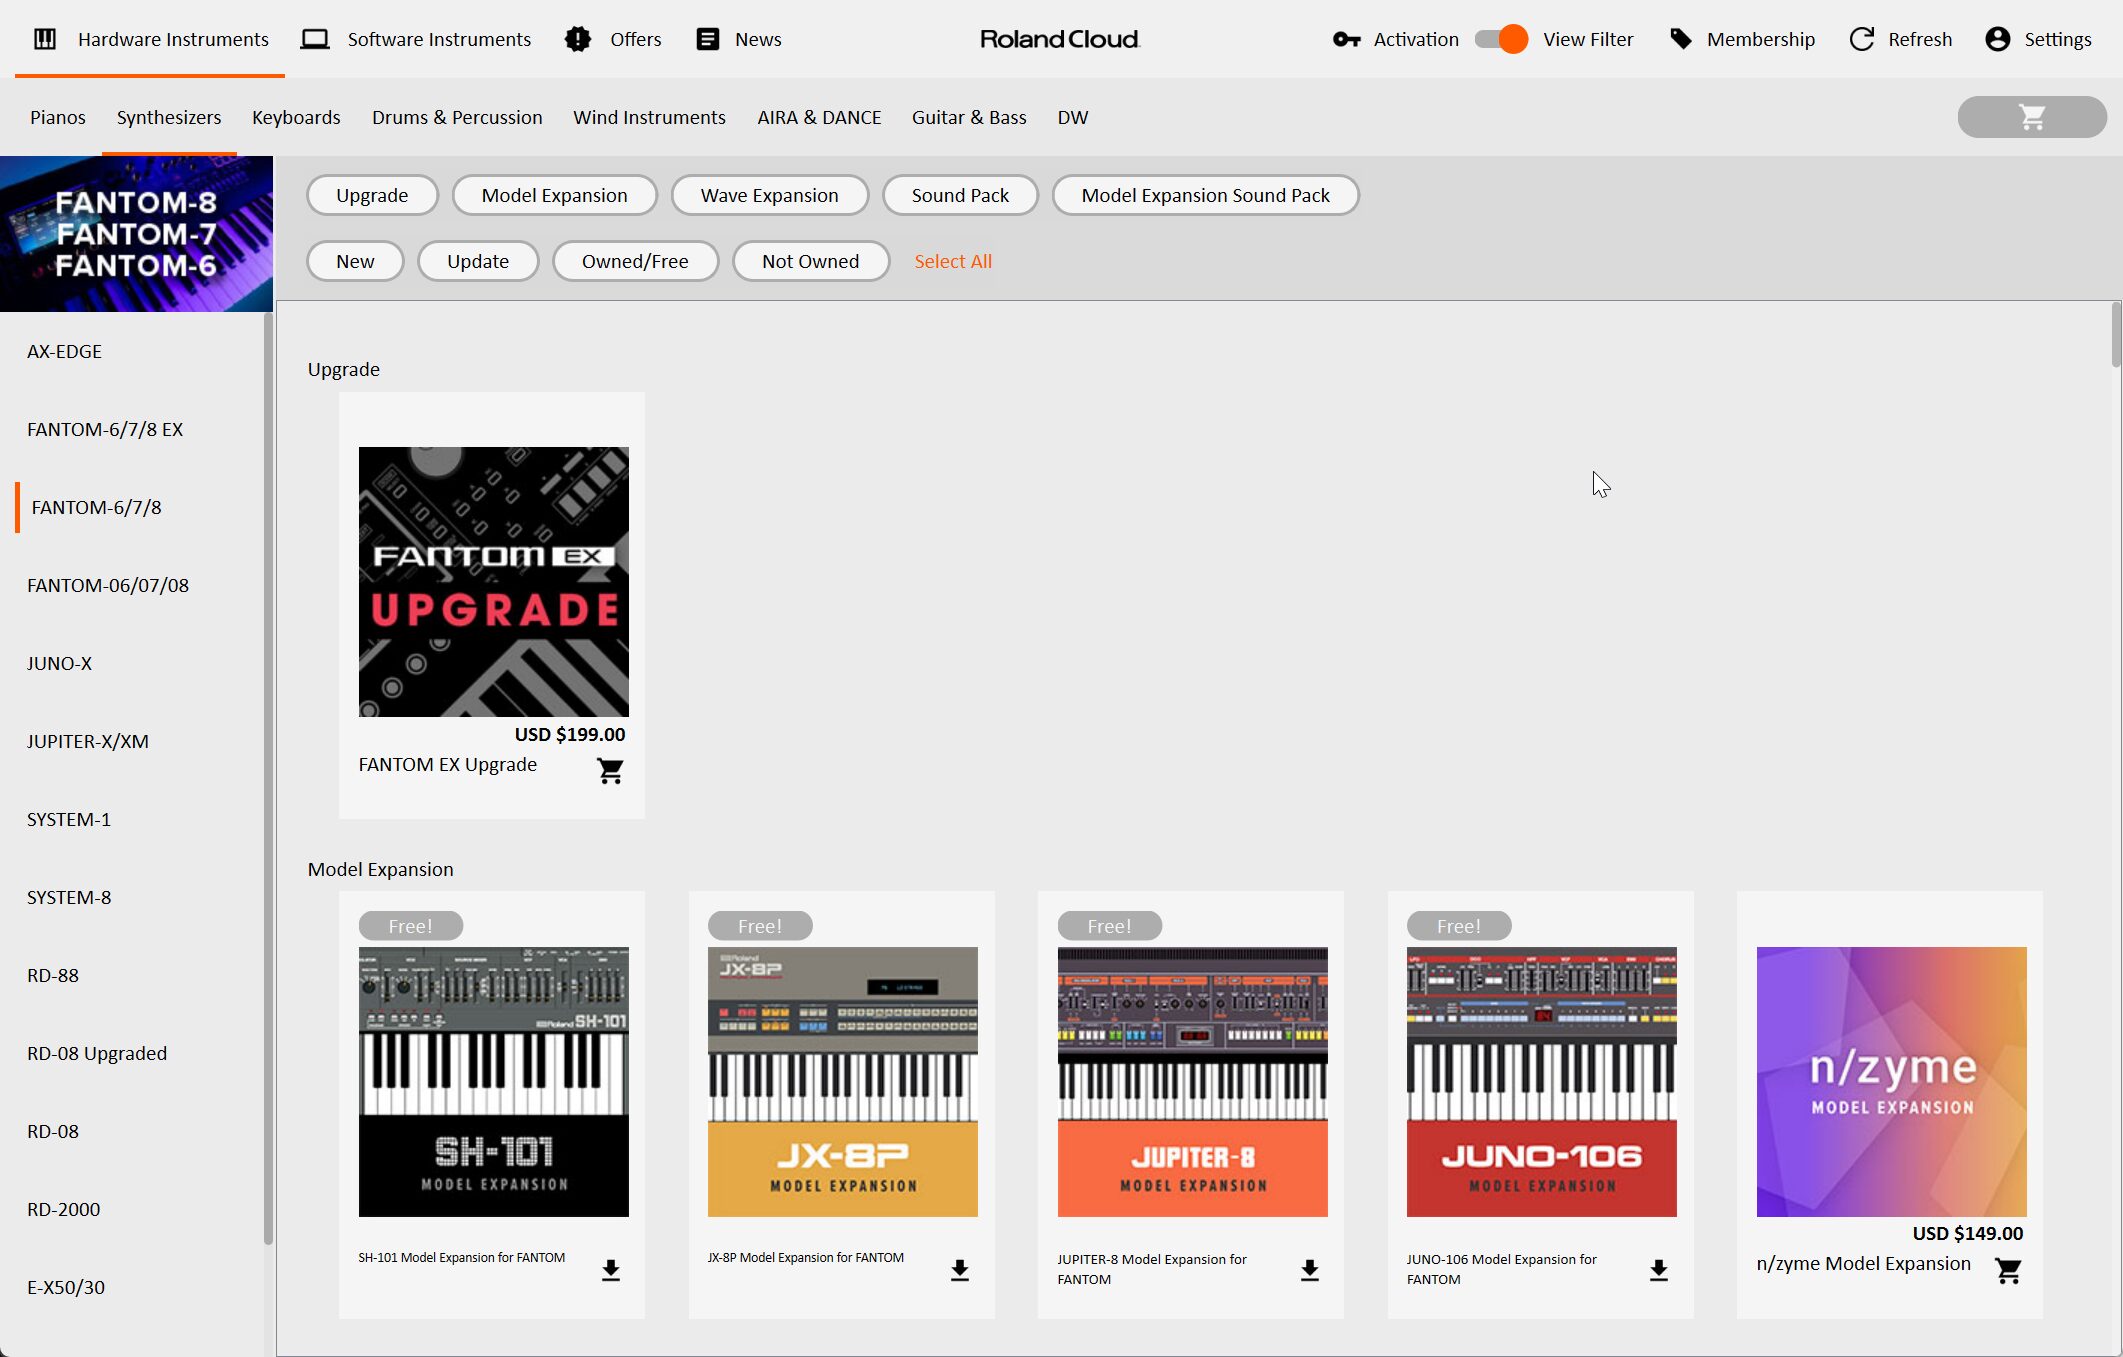Select RD-2000 in the sidebar
The width and height of the screenshot is (2123, 1357).
(64, 1209)
